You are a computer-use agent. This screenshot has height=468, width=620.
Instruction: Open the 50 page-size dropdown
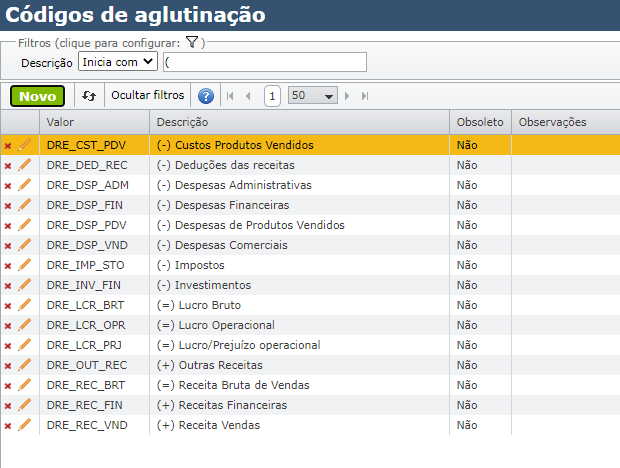coord(313,95)
